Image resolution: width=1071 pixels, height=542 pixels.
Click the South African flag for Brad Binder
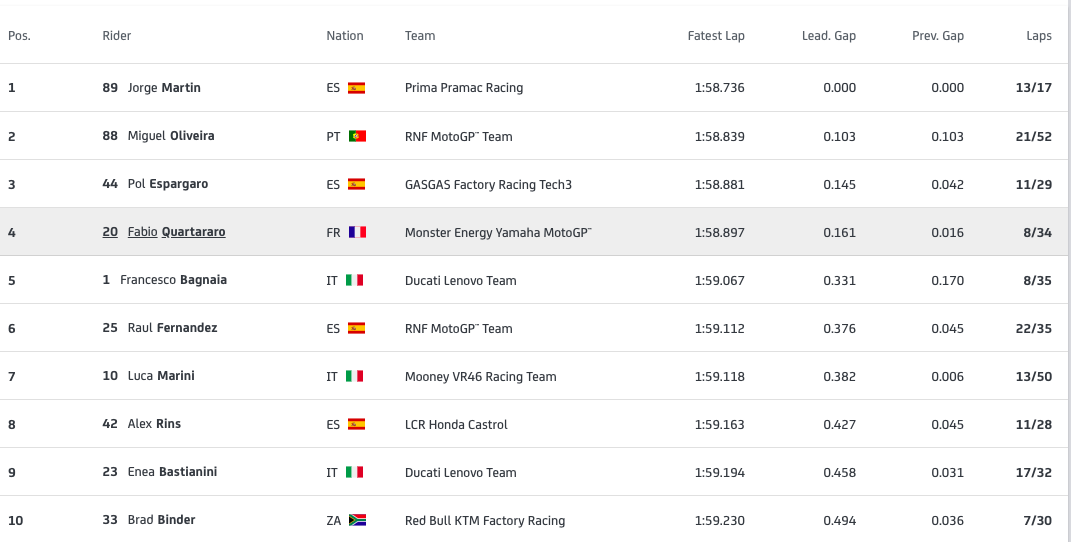[357, 520]
